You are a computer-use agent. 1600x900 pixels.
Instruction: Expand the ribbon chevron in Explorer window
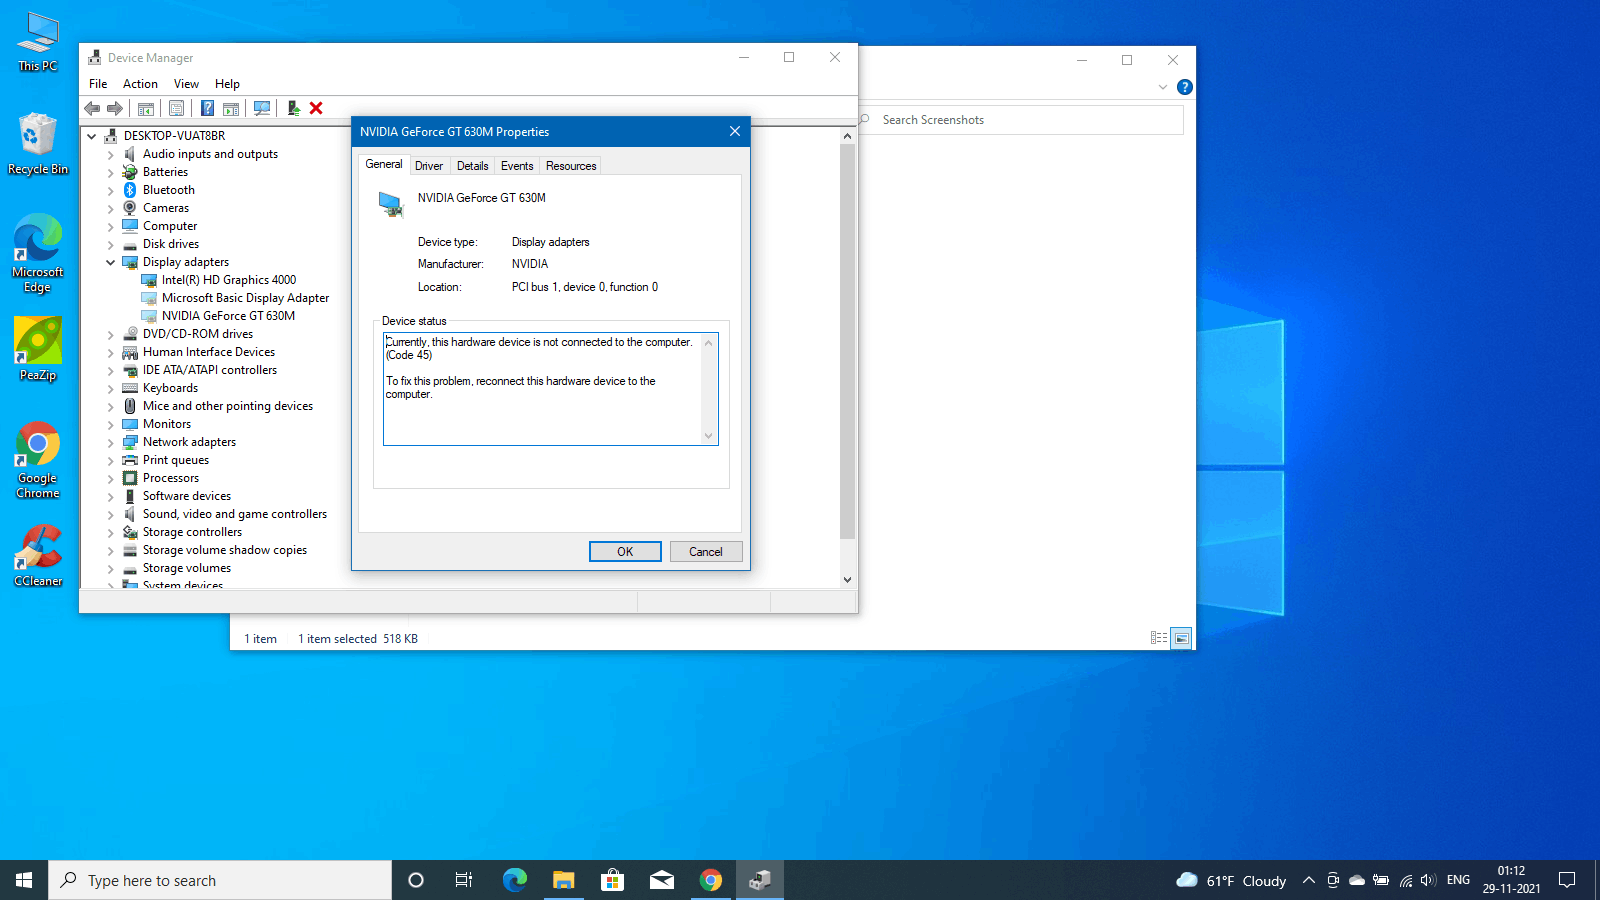(x=1163, y=87)
